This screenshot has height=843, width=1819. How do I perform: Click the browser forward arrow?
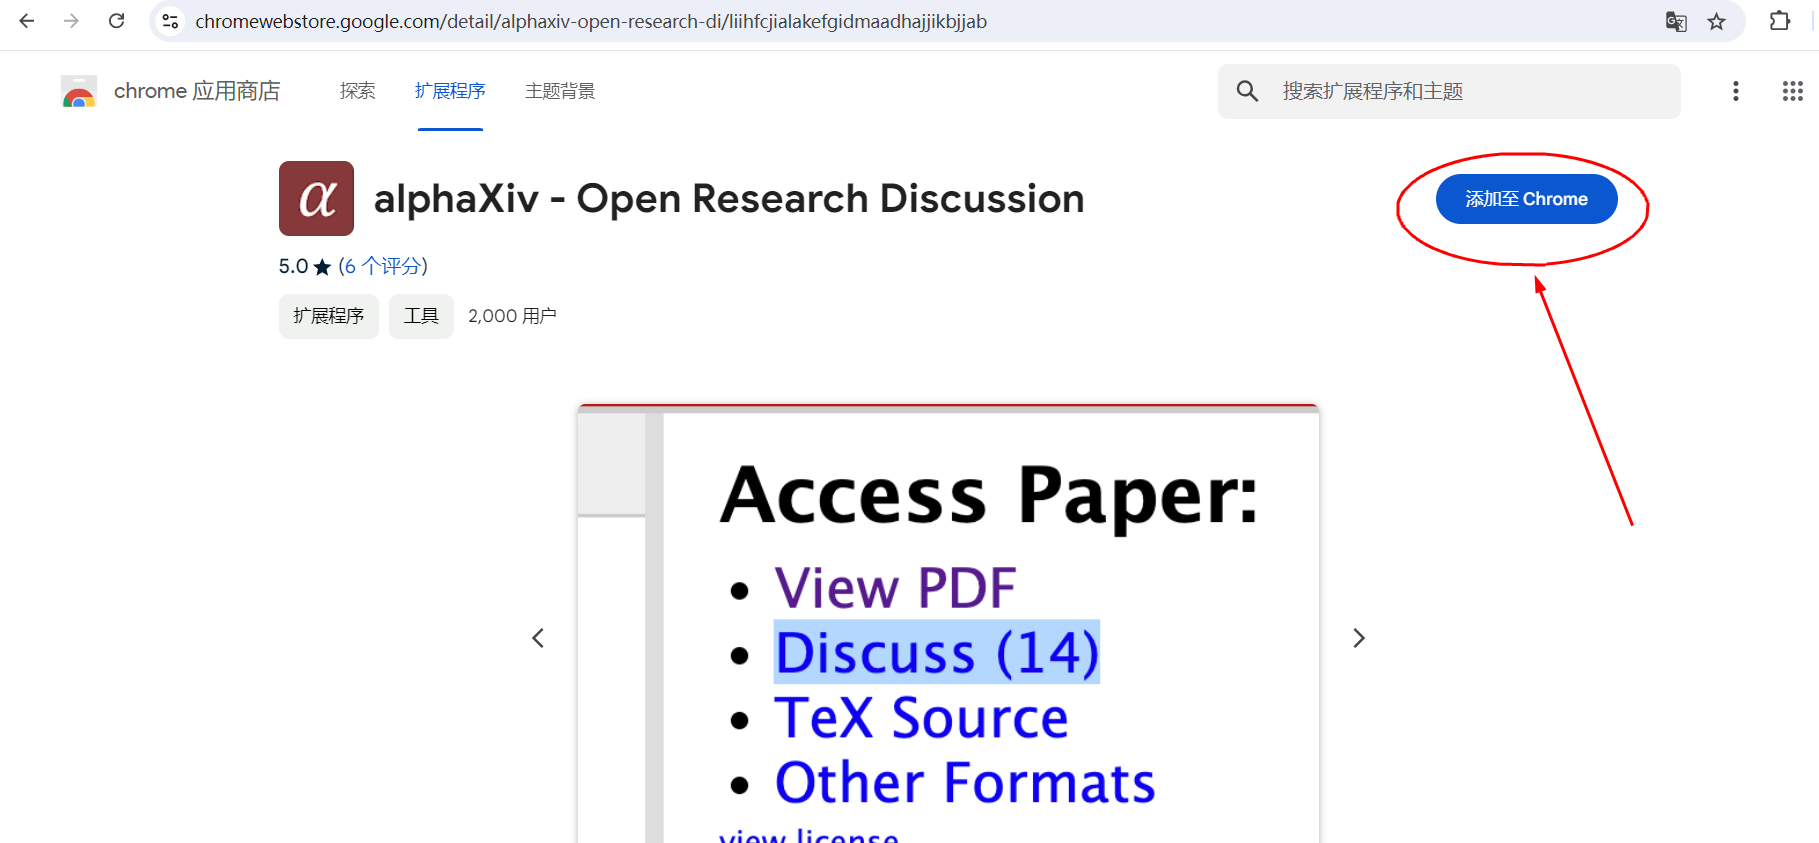(x=71, y=21)
